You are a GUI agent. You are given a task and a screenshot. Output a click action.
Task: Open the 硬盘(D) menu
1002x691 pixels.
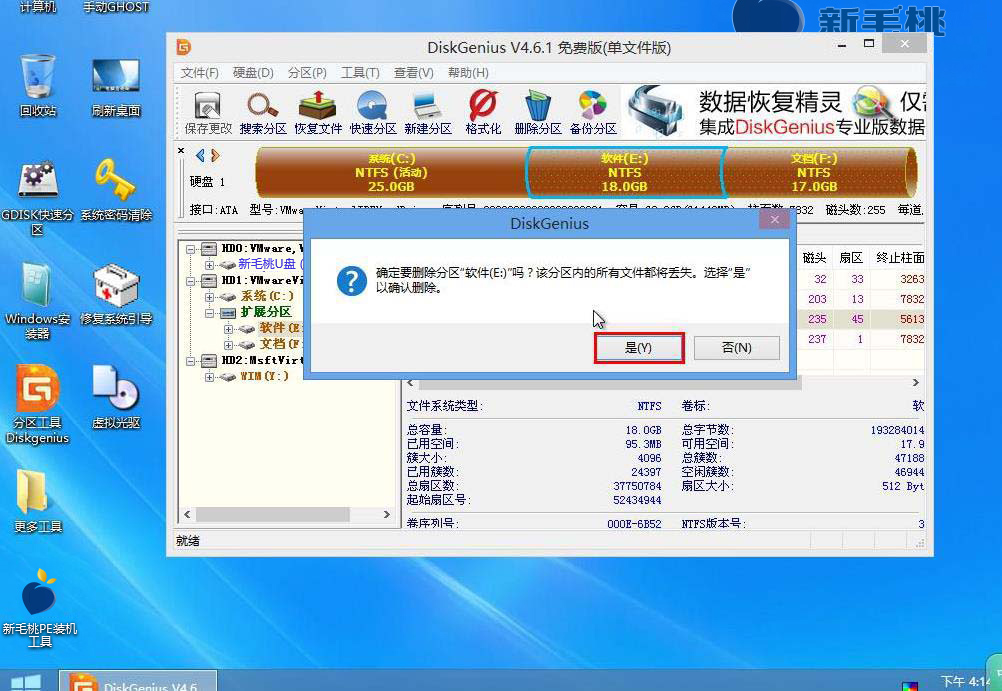click(253, 73)
